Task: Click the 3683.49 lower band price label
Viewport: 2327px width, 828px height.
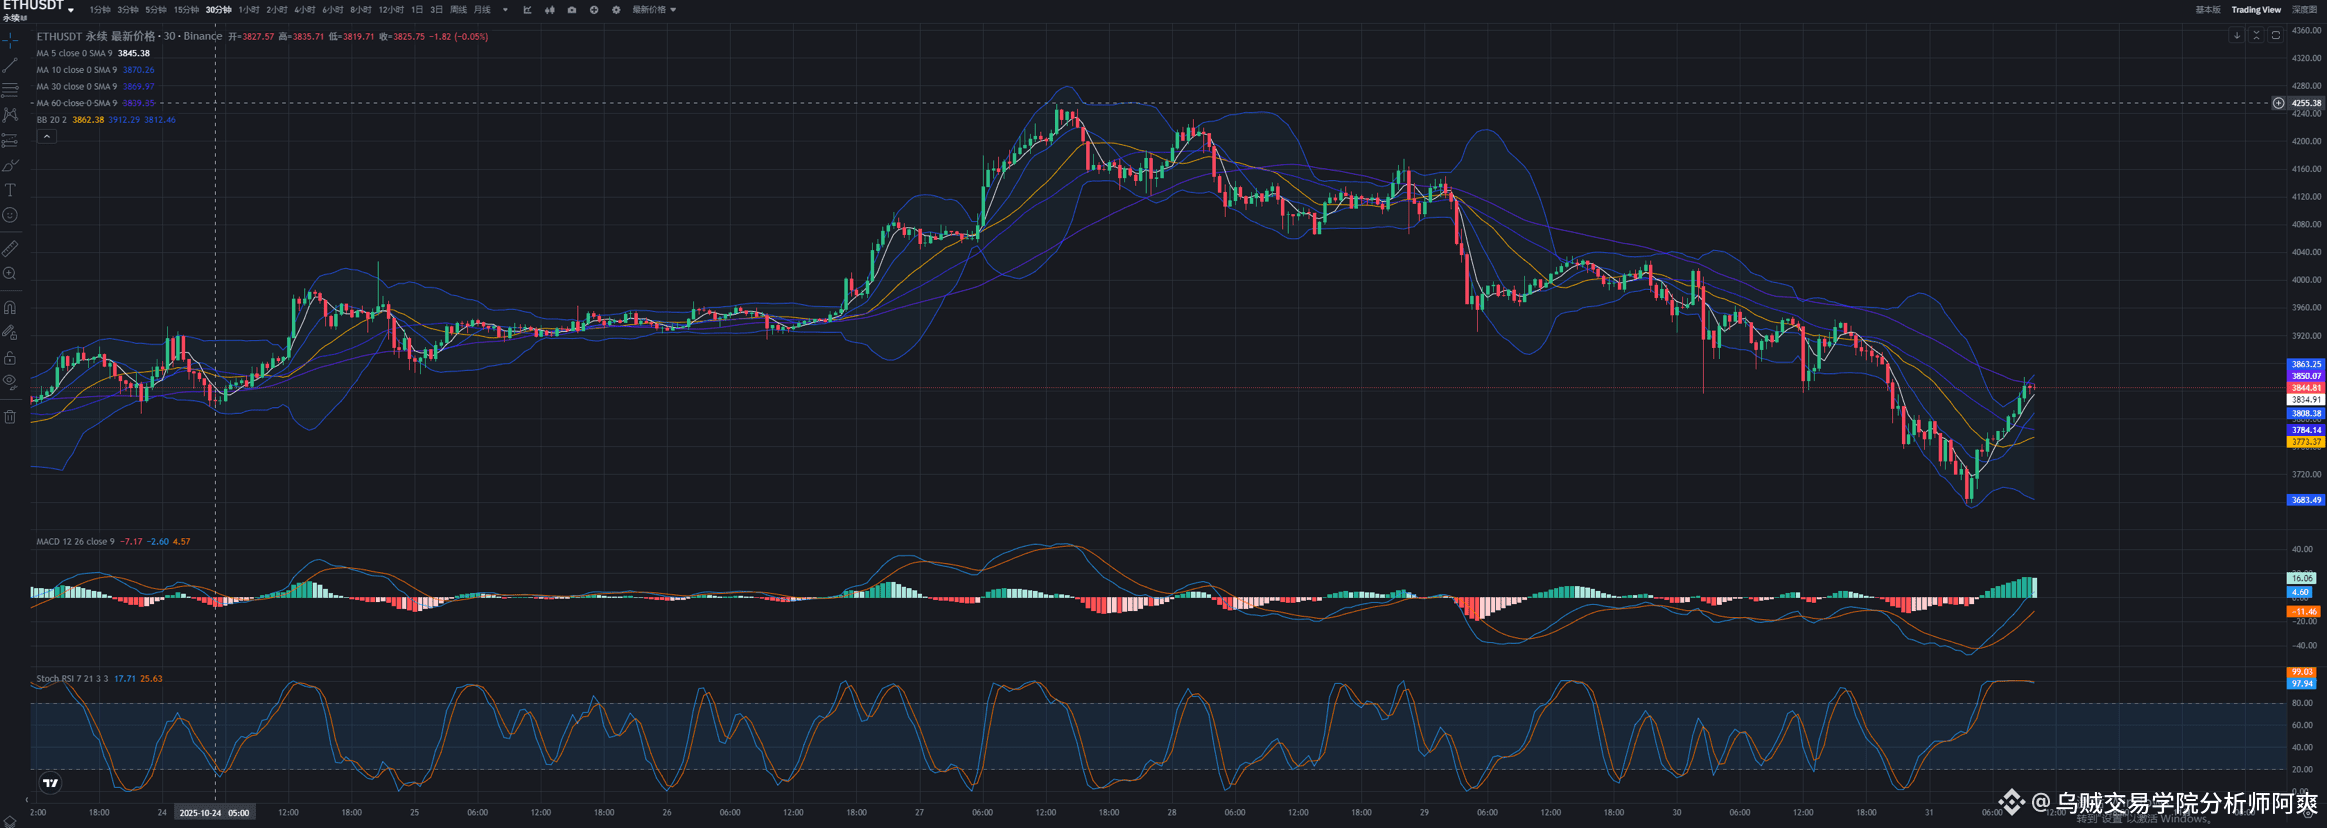Action: (2306, 500)
